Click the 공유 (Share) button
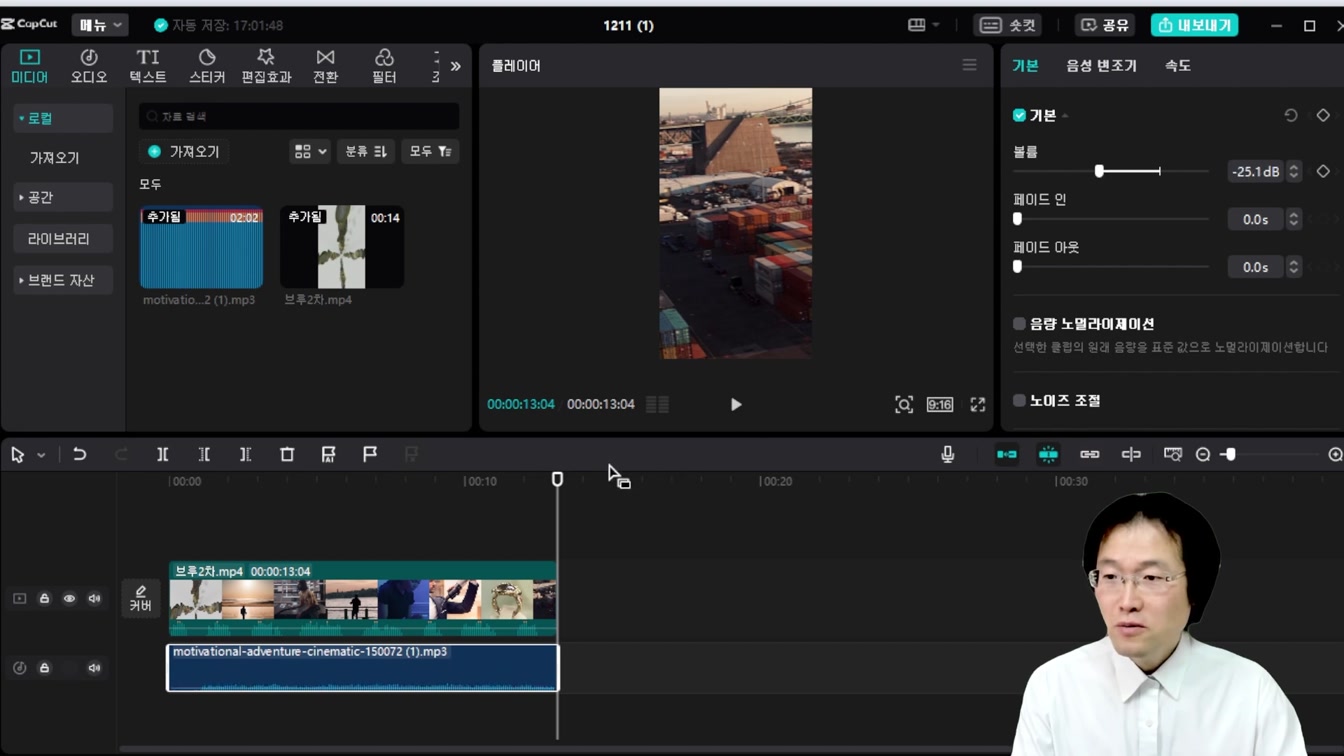 [1105, 25]
